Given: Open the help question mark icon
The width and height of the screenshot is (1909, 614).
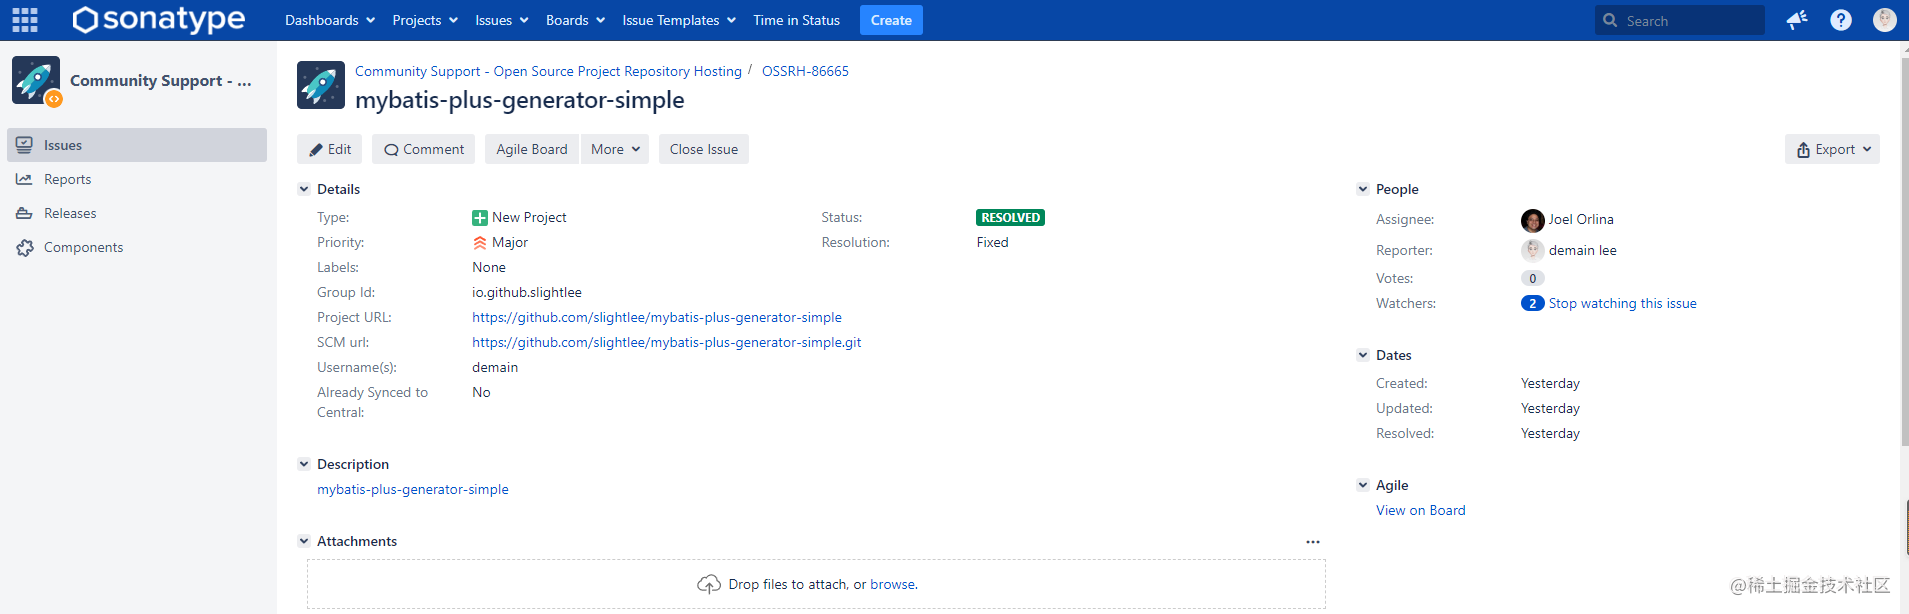Looking at the screenshot, I should [1841, 20].
